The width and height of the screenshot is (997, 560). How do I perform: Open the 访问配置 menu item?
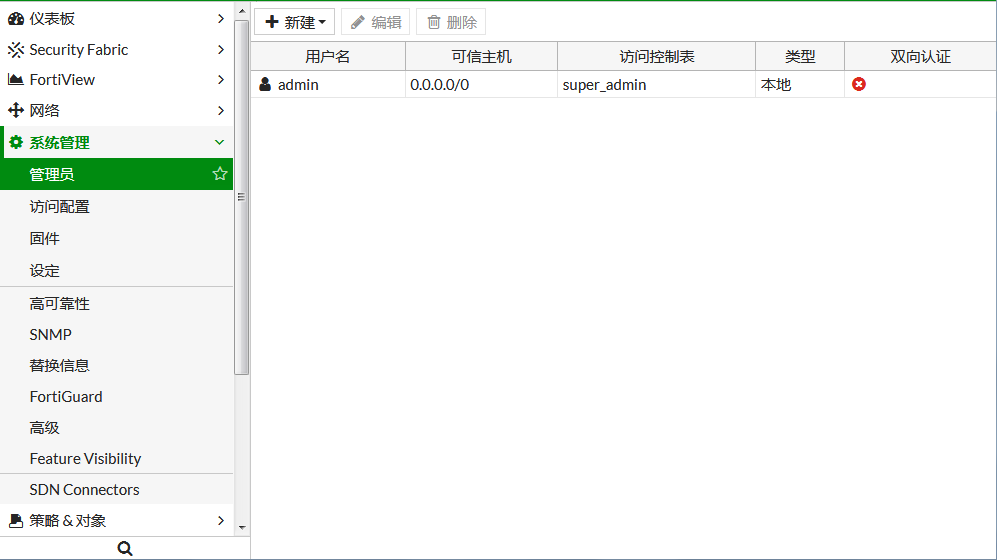[x=60, y=207]
